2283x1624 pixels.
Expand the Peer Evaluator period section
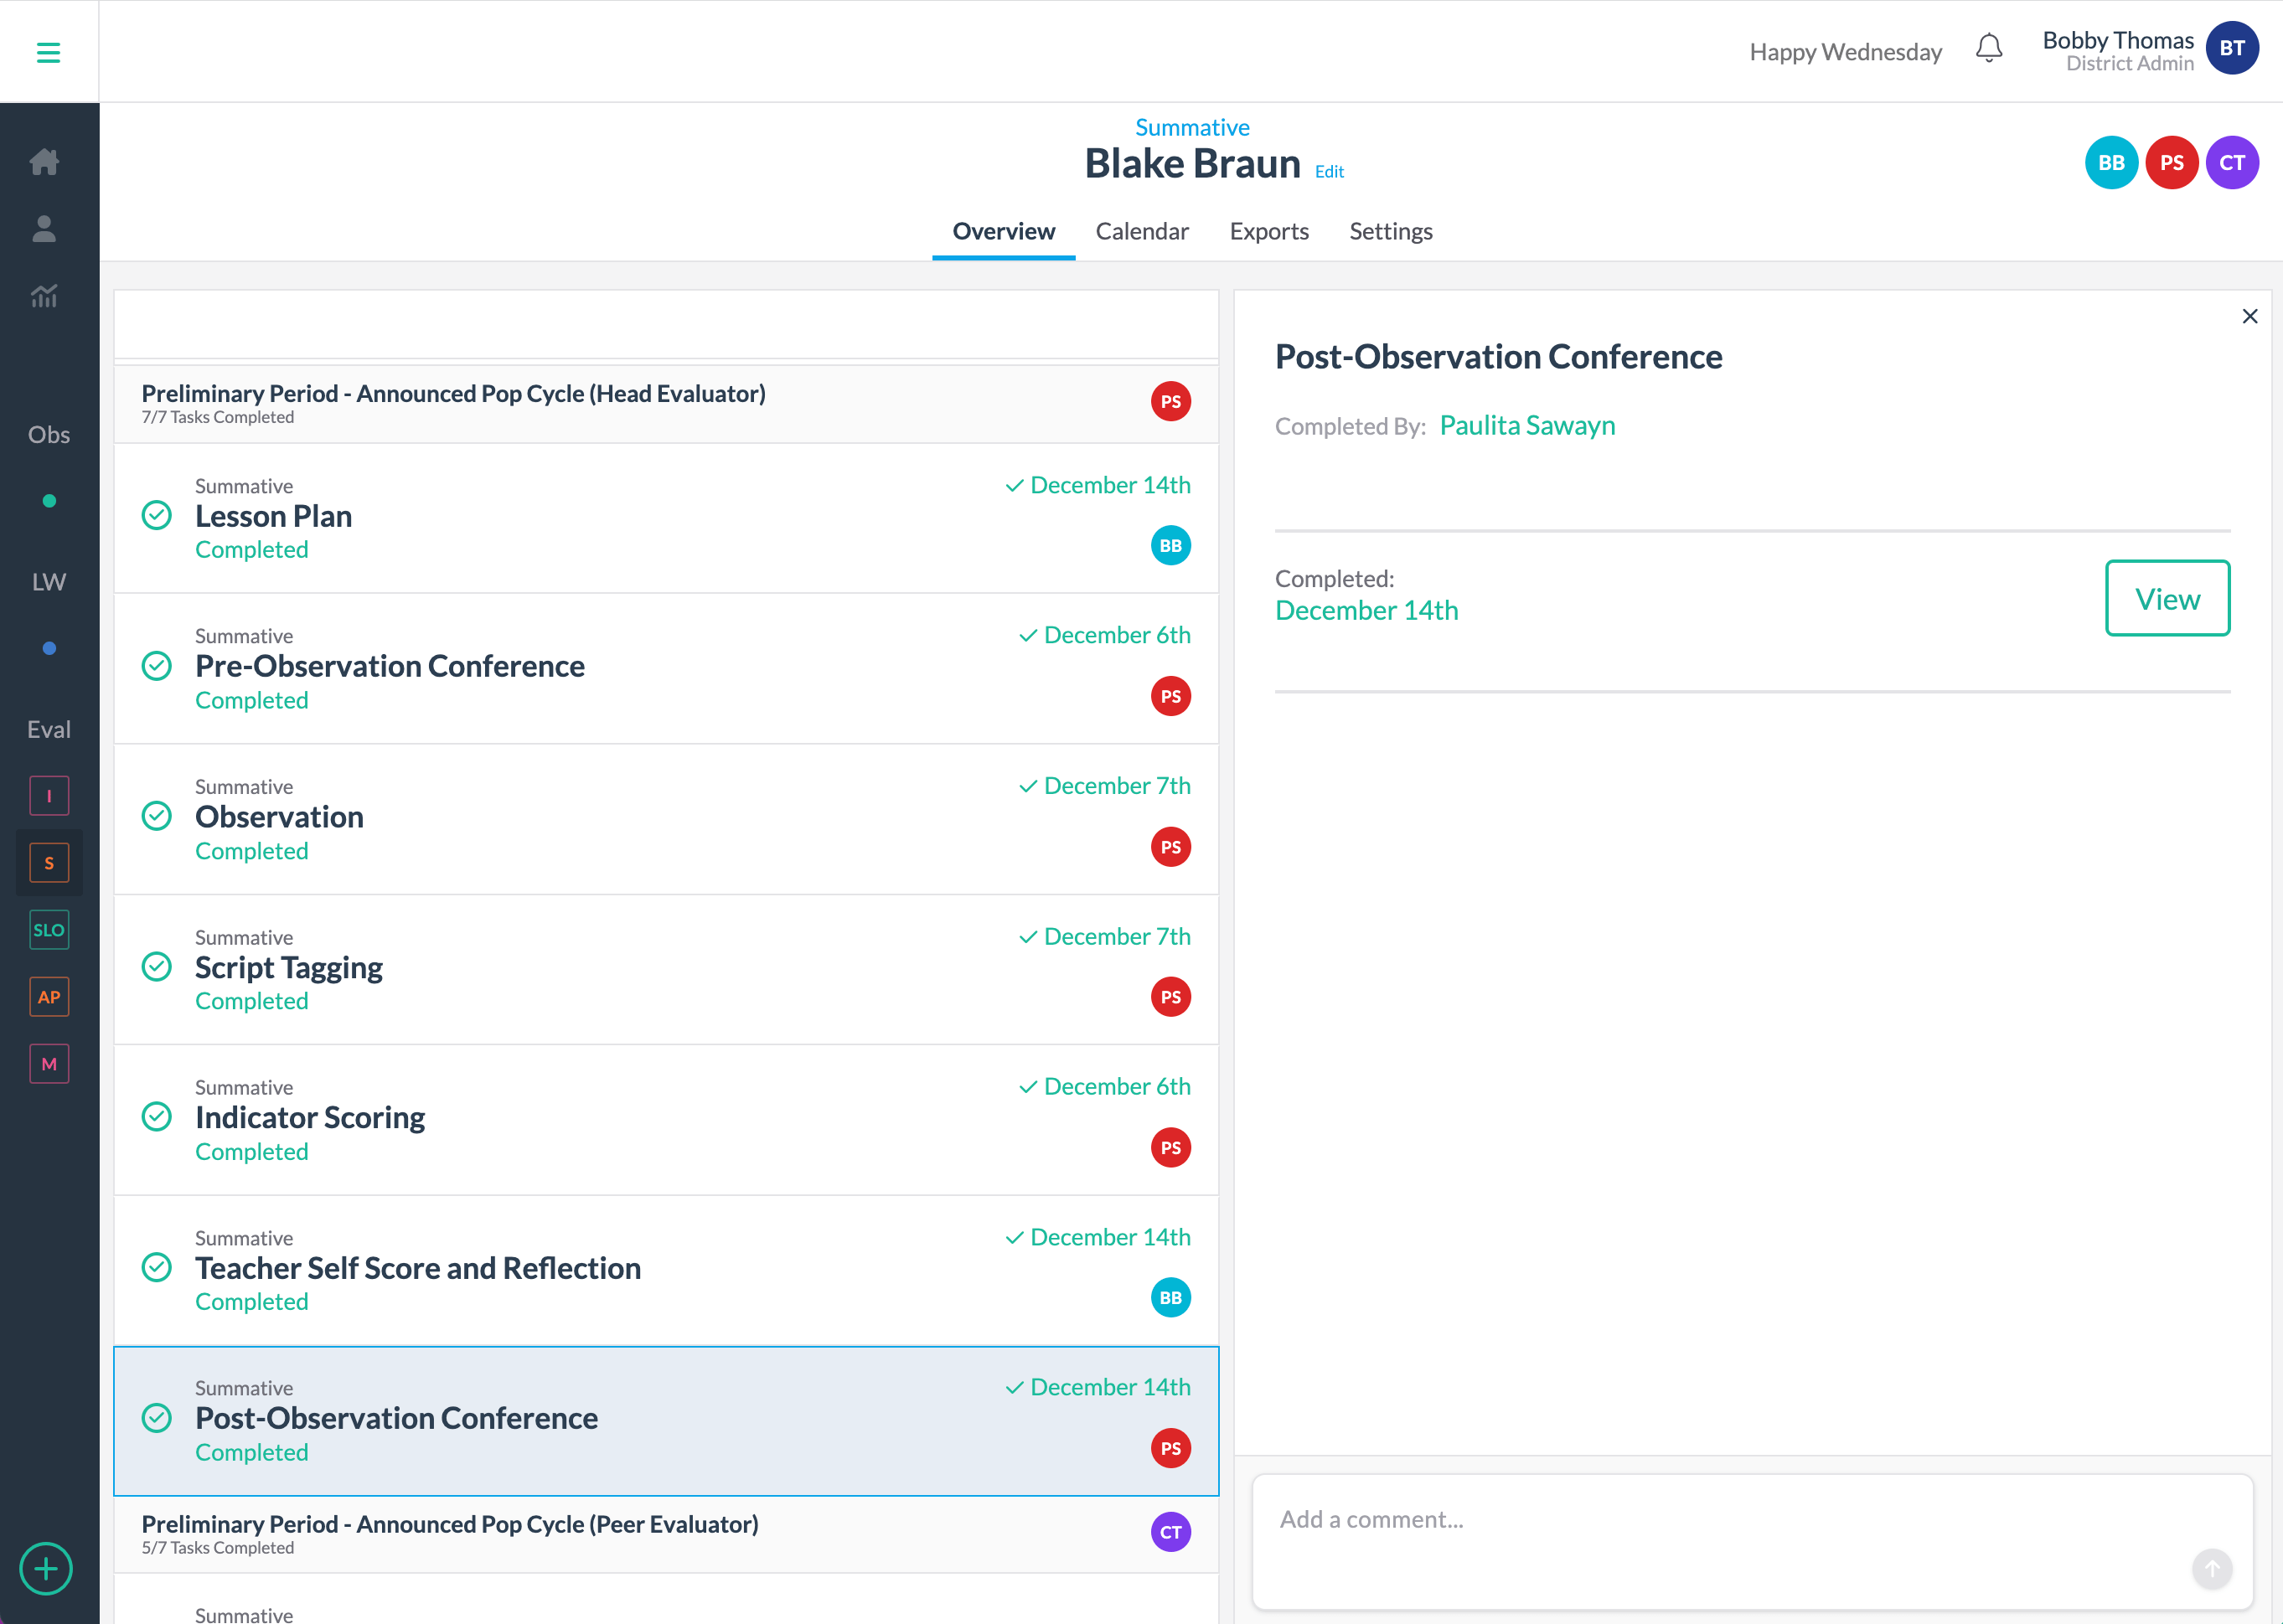451,1524
